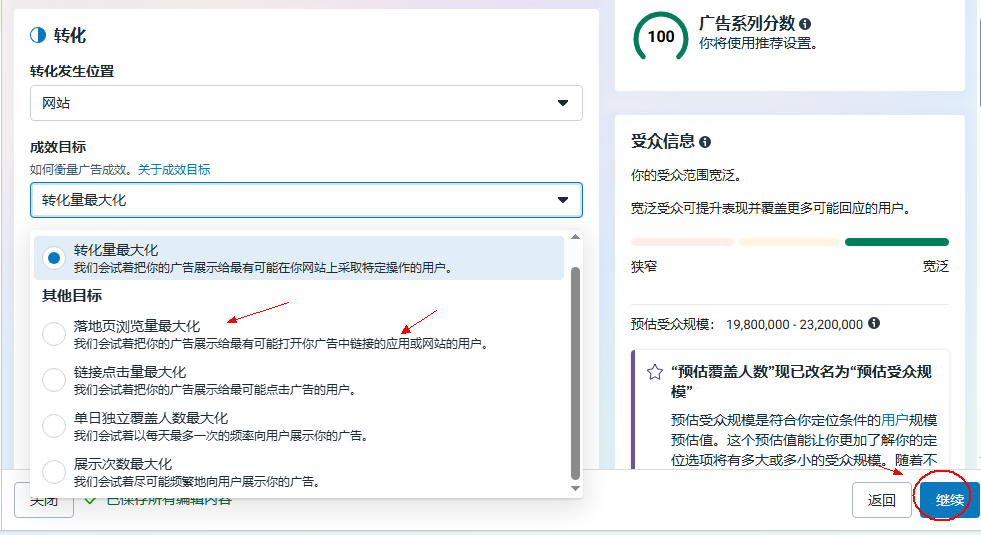Viewport: 981px width, 535px height.
Task: Select 转化量最大化 radio option
Action: (54, 258)
